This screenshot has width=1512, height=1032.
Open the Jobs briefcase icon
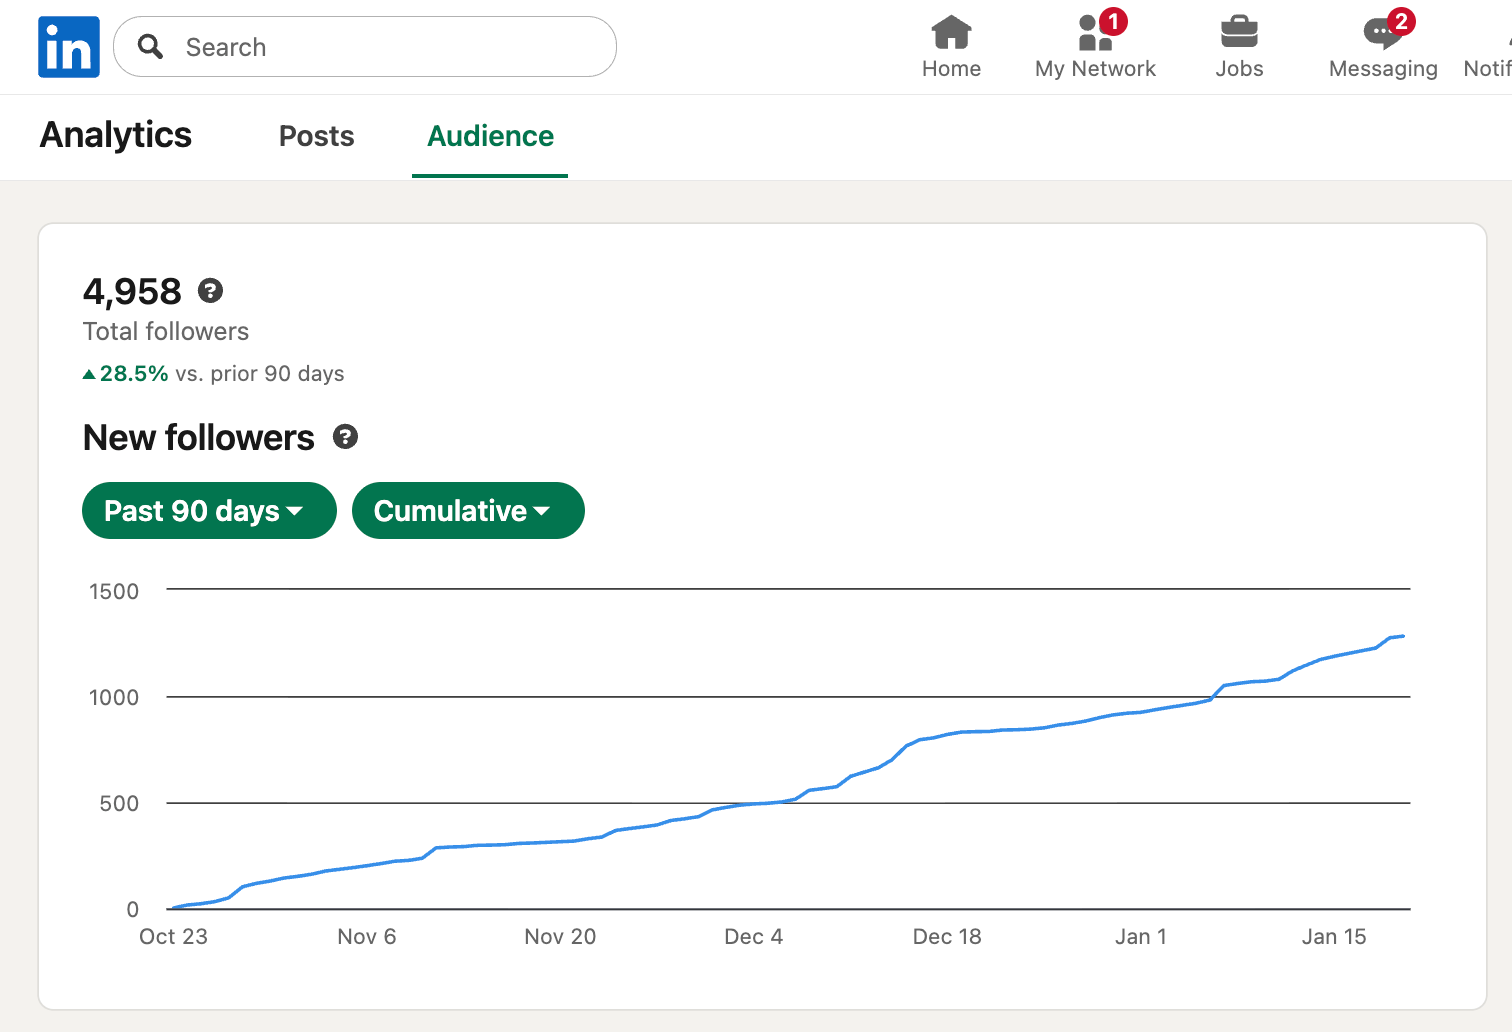[1239, 33]
